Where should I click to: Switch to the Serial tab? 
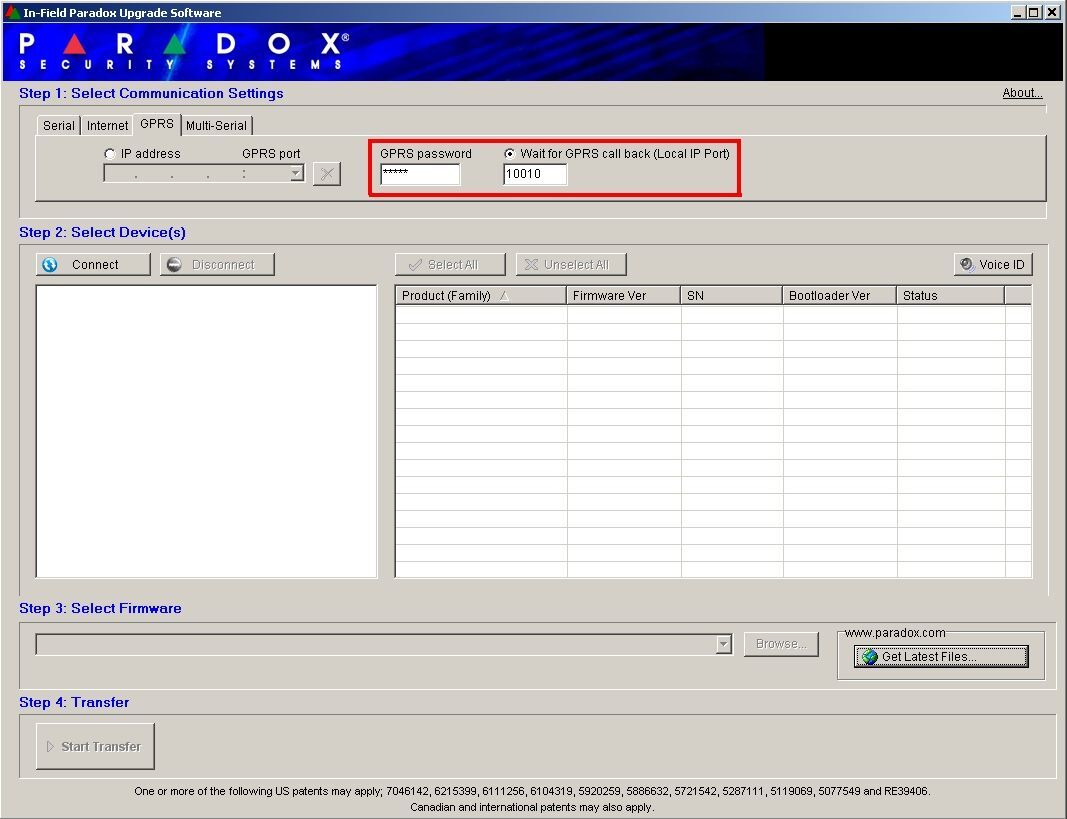(59, 126)
